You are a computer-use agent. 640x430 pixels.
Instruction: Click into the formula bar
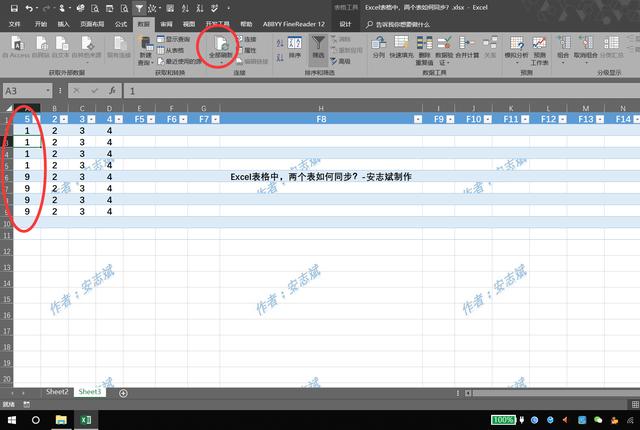click(382, 91)
